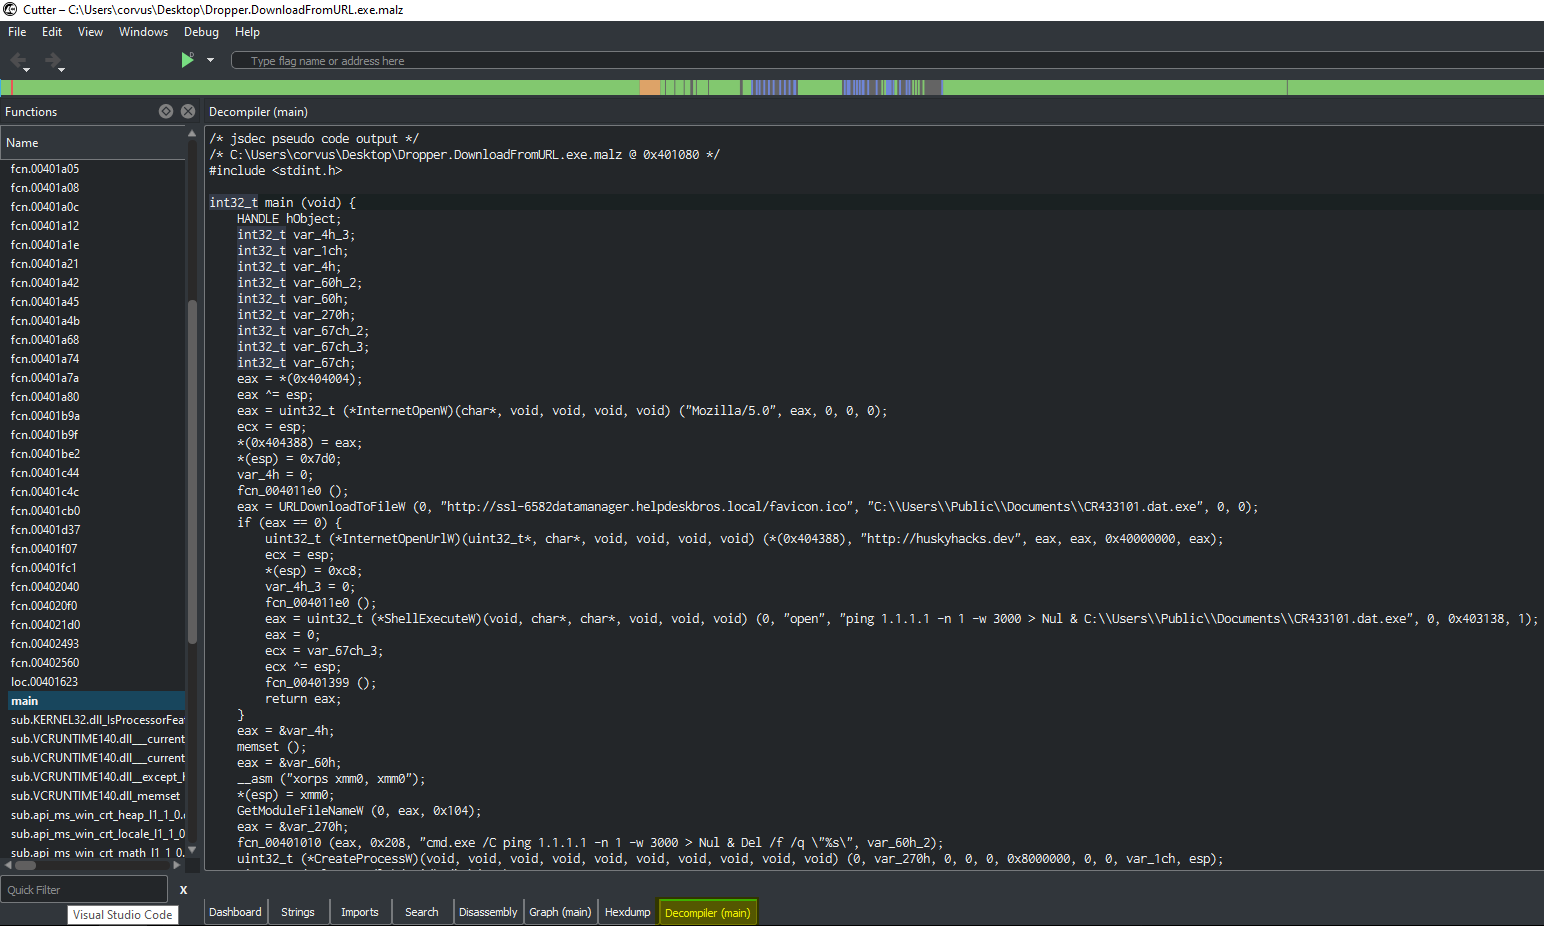Click the Cutter application logo in title bar
This screenshot has width=1544, height=926.
click(10, 9)
